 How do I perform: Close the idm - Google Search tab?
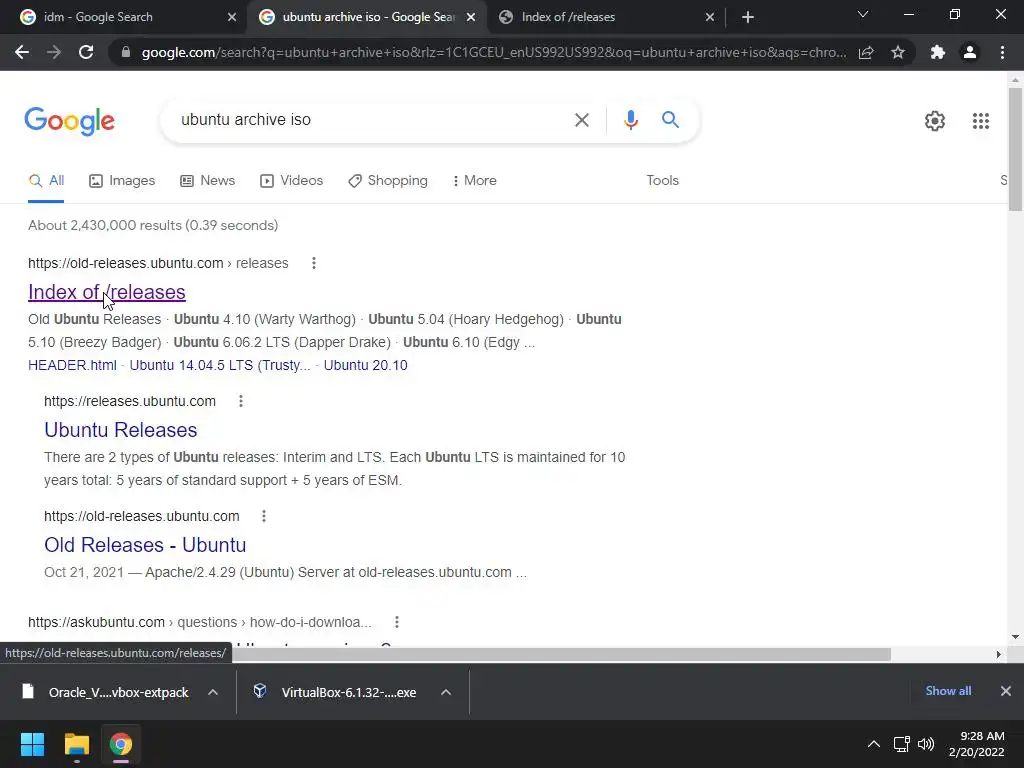click(x=232, y=17)
